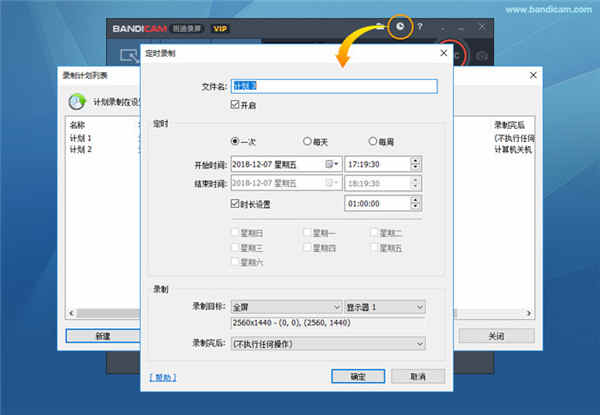The width and height of the screenshot is (600, 415).
Task: Close the 定时录制 dialog with the X
Action: (443, 53)
